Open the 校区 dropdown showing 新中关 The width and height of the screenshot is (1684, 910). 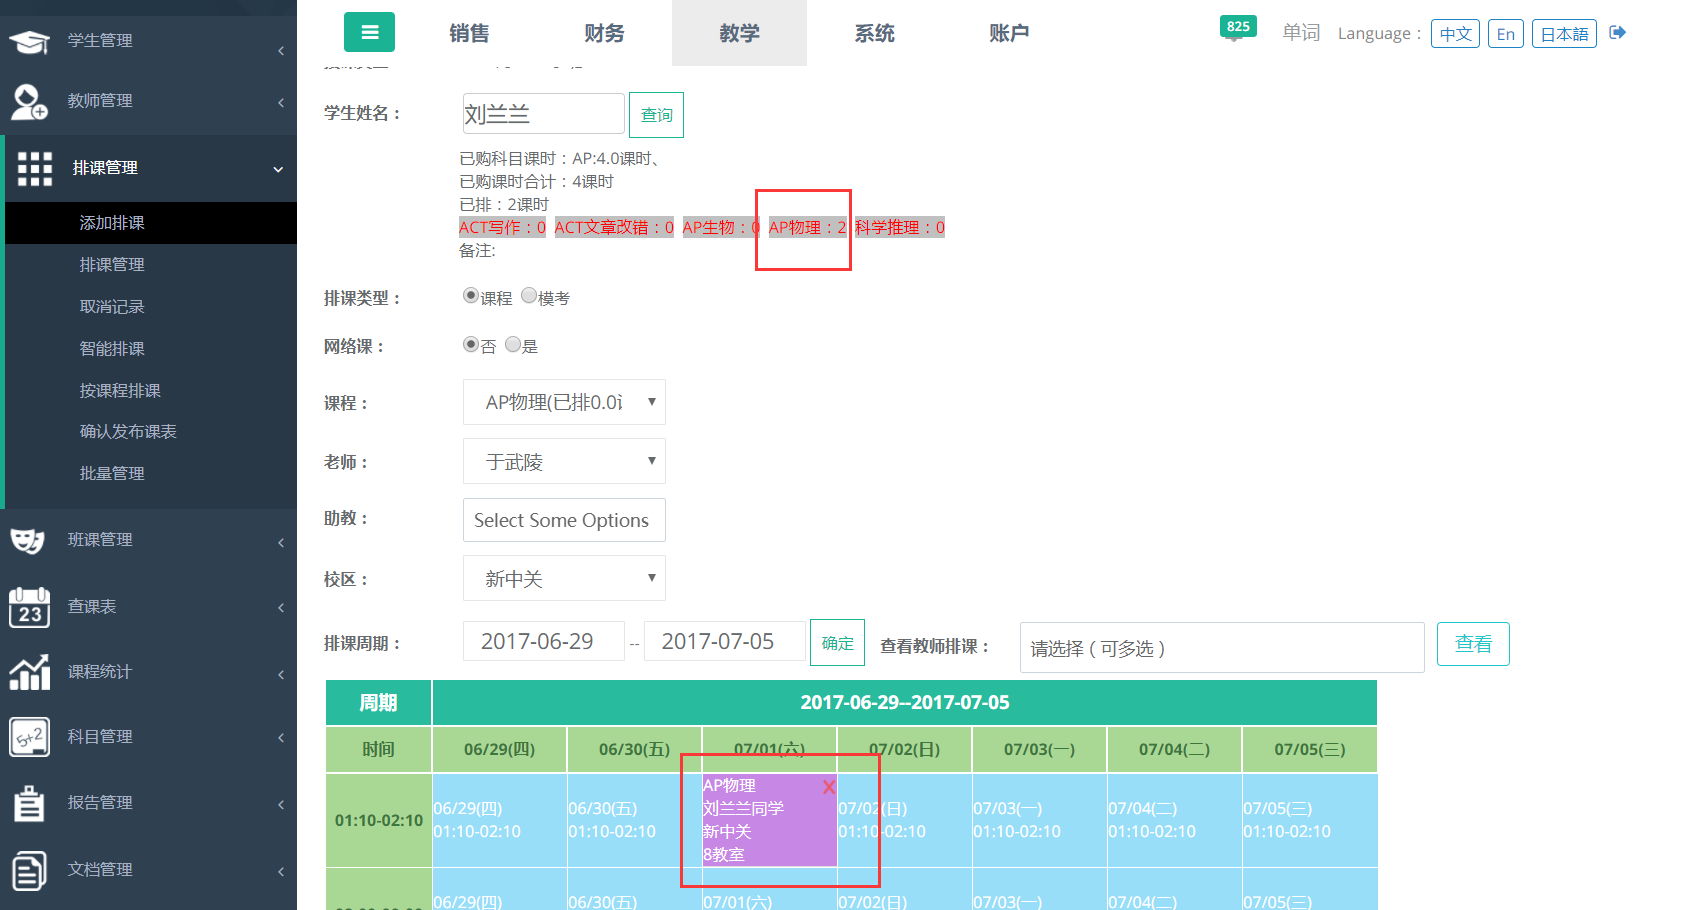click(x=564, y=578)
